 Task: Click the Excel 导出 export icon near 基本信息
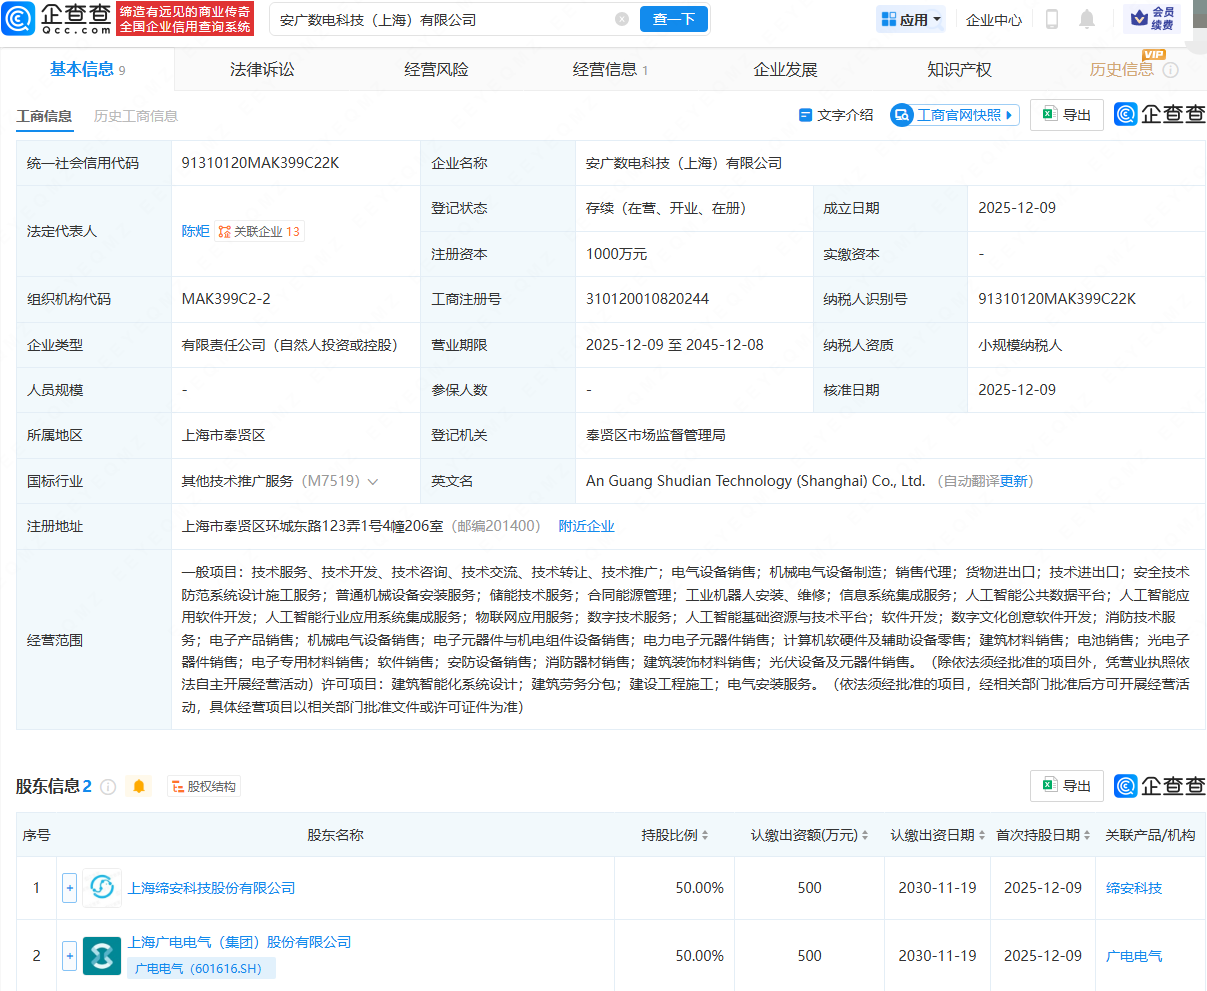pyautogui.click(x=1066, y=115)
